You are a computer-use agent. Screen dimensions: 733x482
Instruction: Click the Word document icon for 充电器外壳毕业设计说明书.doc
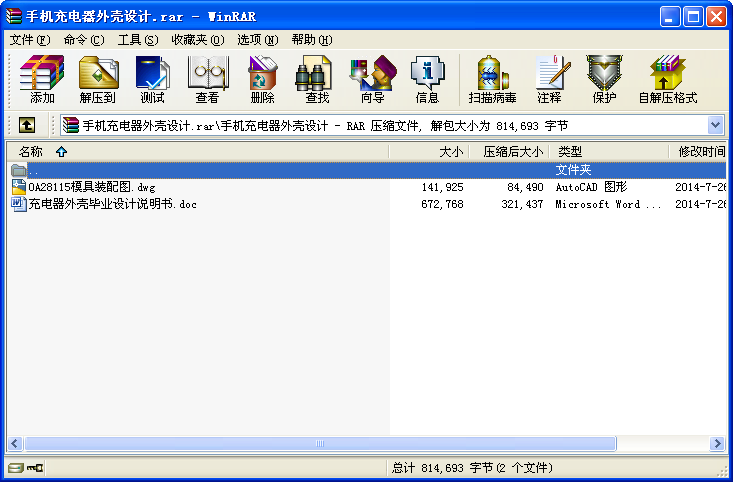pyautogui.click(x=19, y=204)
